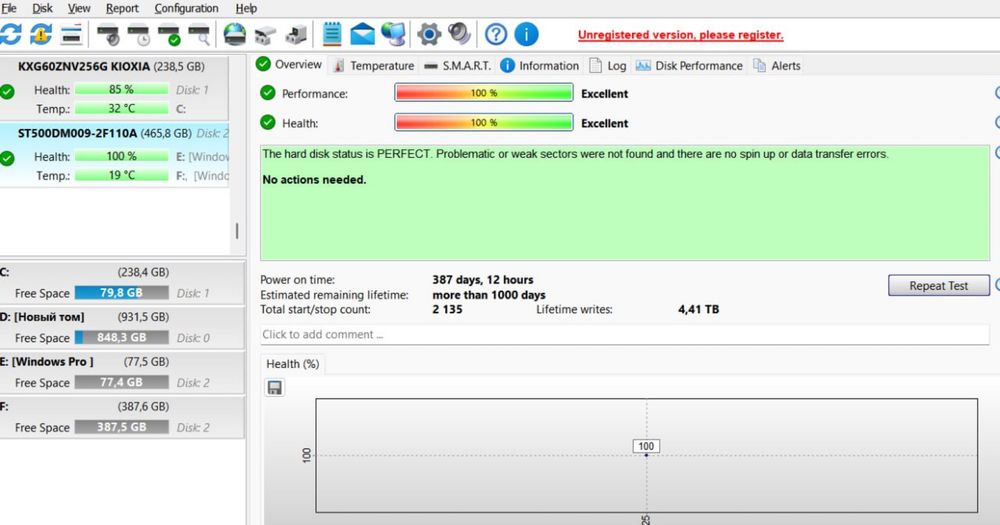Click the globe with monitor icon

pyautogui.click(x=393, y=34)
